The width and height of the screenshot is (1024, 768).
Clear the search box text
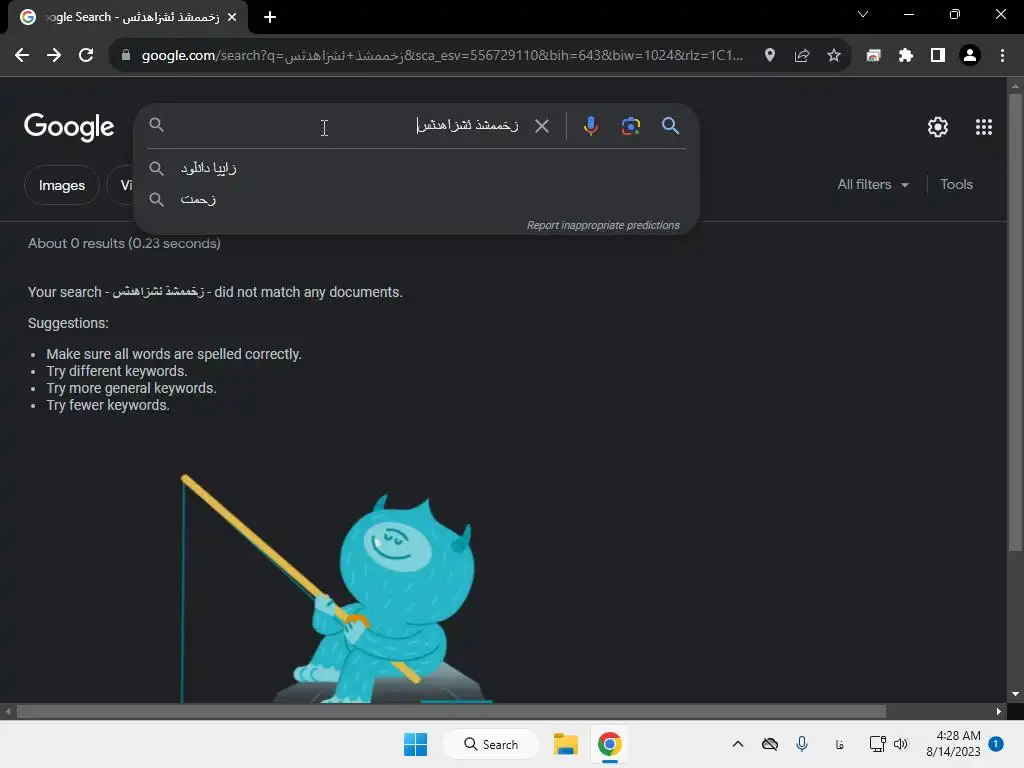541,125
